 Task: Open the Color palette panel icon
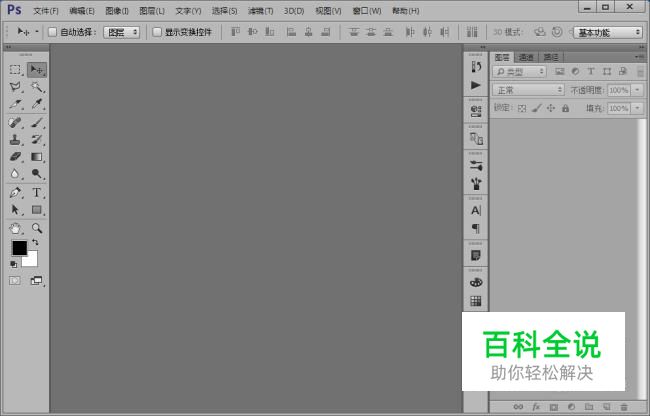(x=476, y=283)
